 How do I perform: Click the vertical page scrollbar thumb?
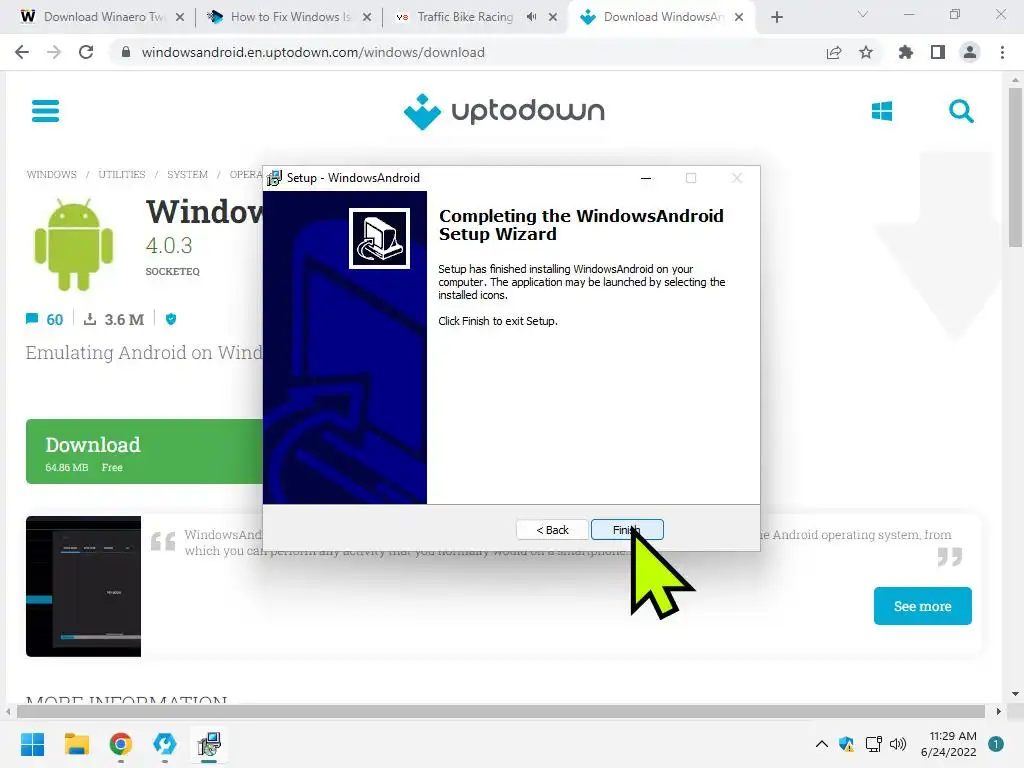(x=1015, y=168)
